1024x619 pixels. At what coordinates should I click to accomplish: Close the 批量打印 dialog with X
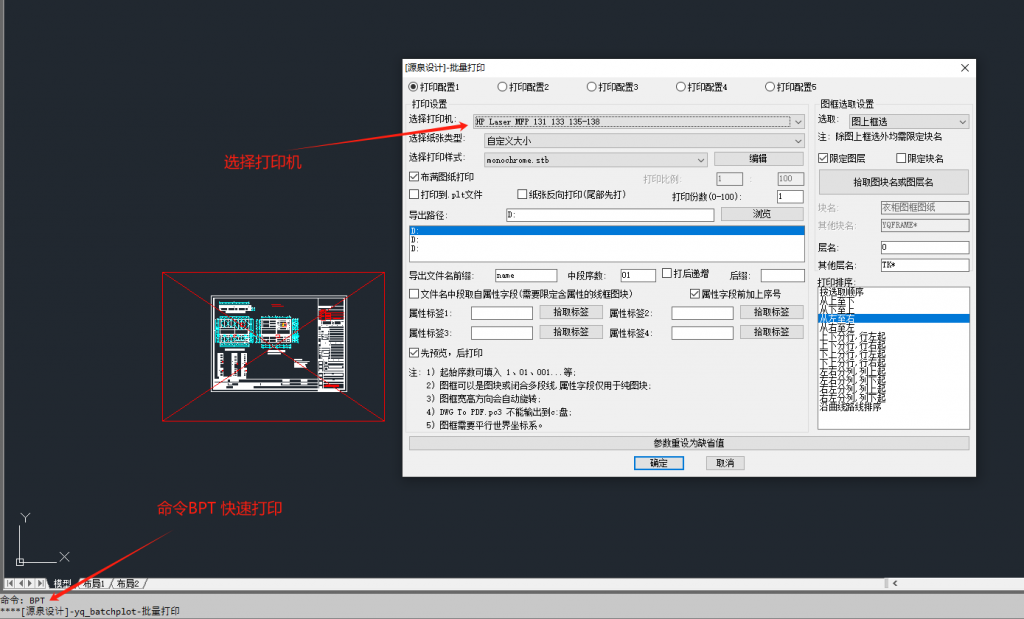tap(964, 67)
